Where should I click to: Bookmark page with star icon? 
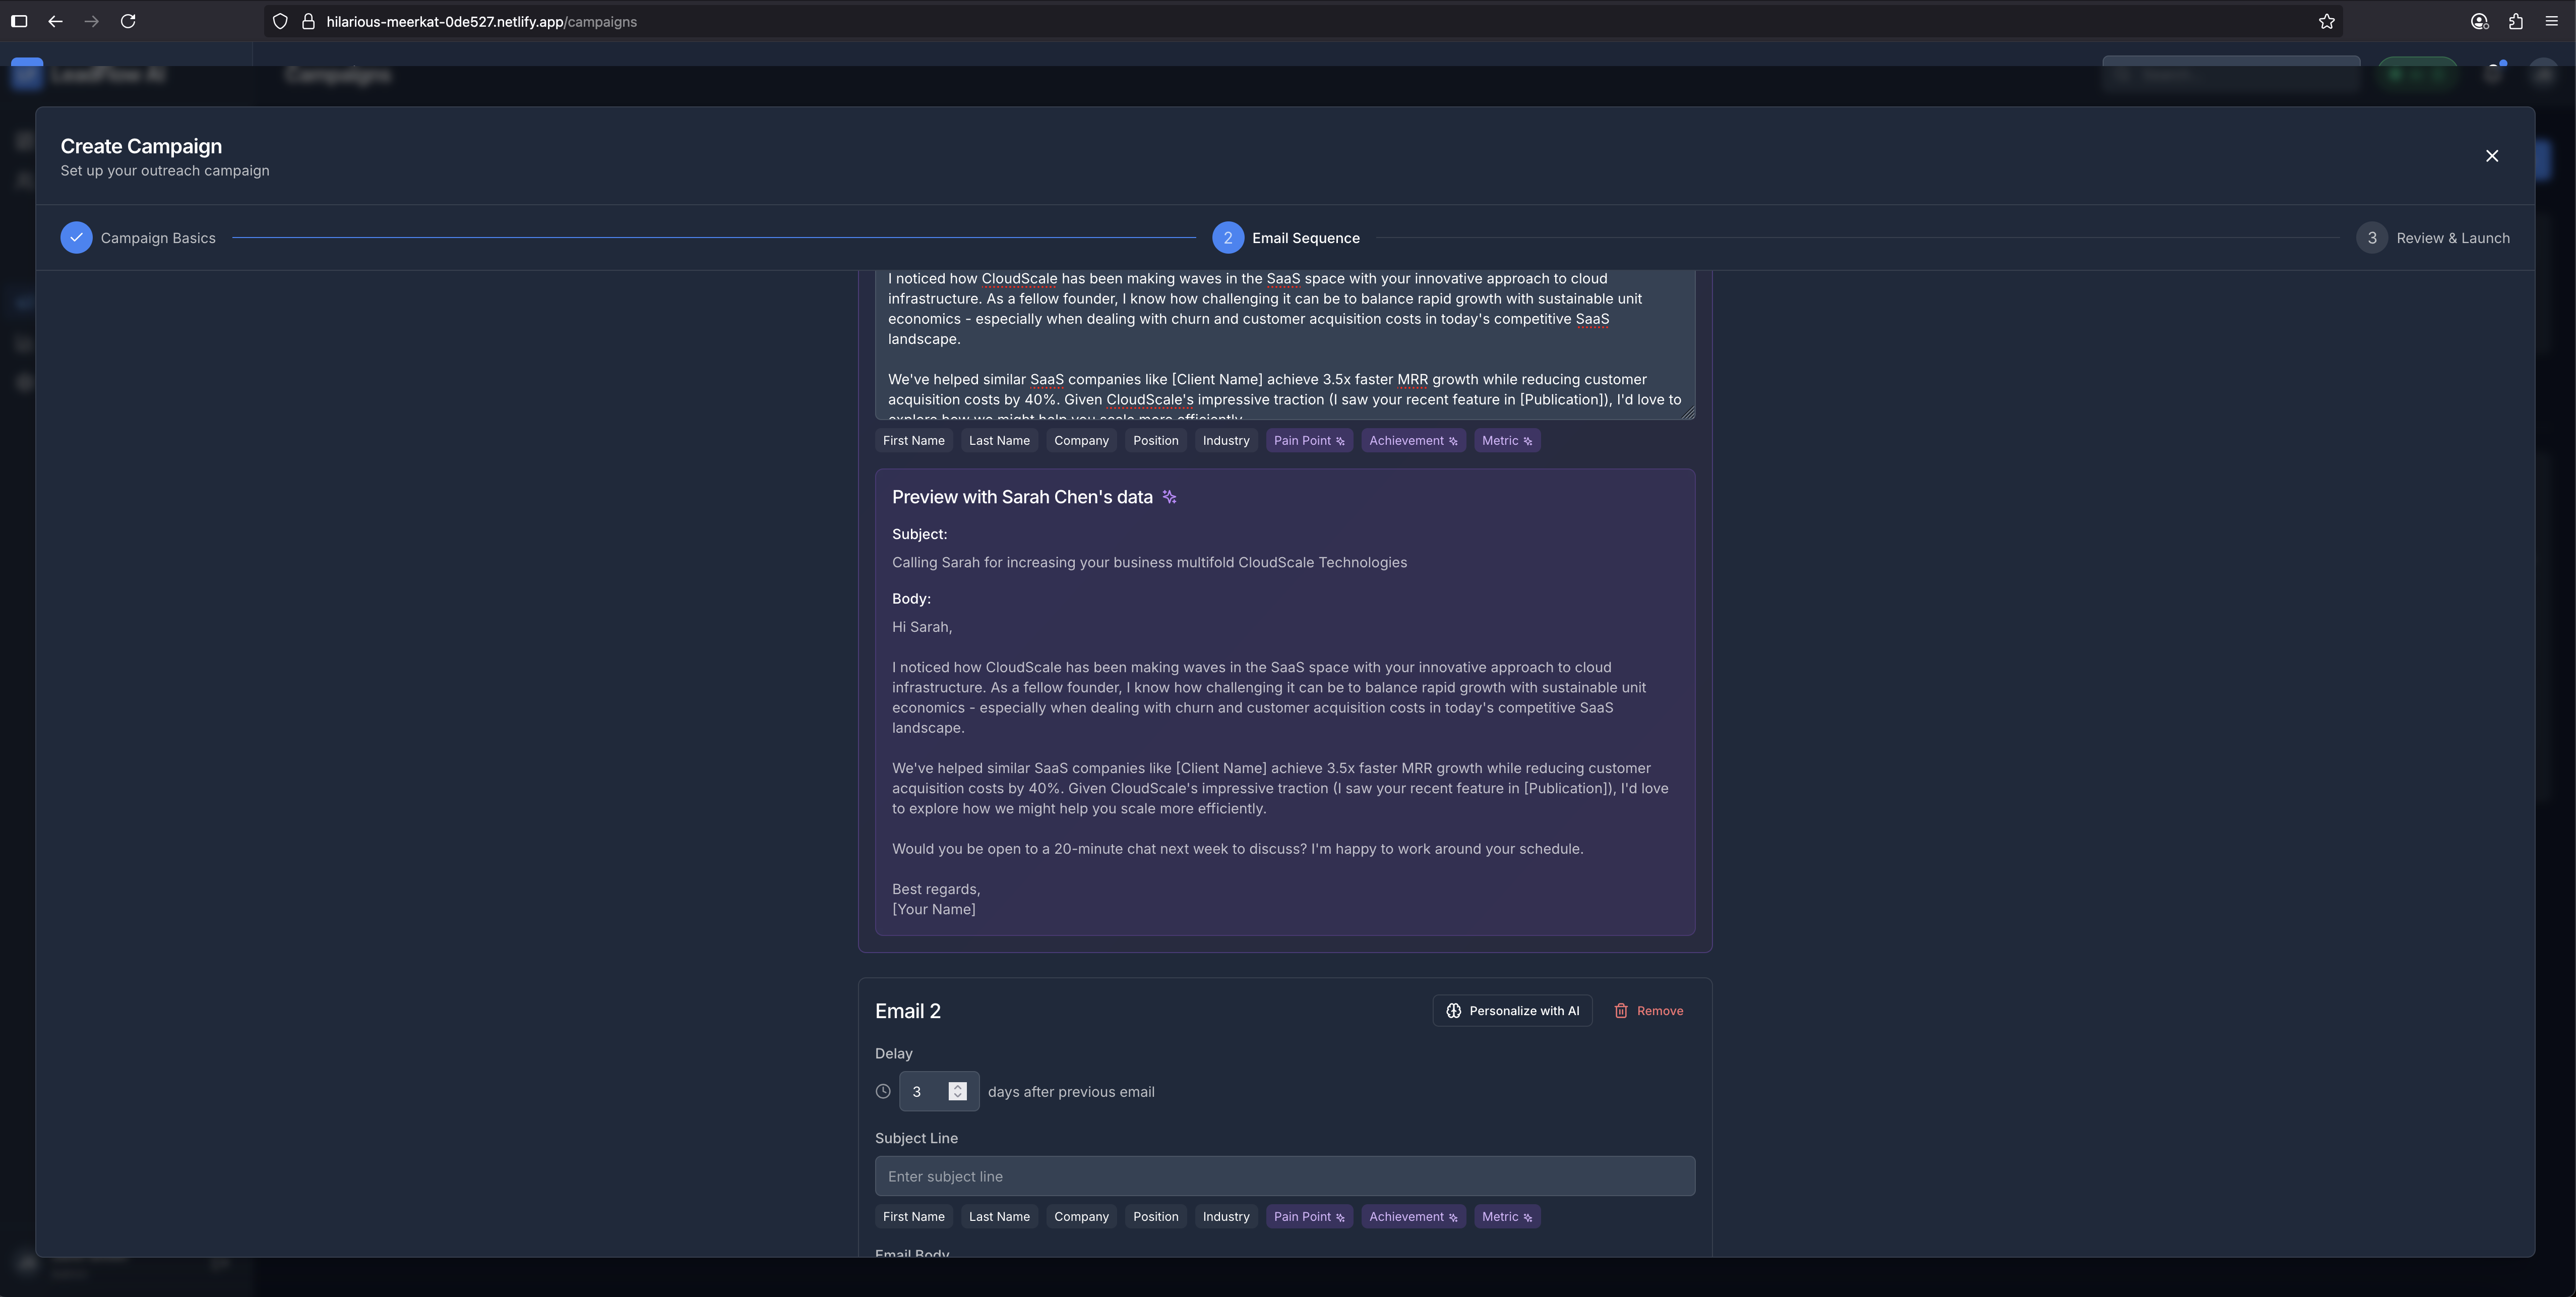coord(2326,21)
